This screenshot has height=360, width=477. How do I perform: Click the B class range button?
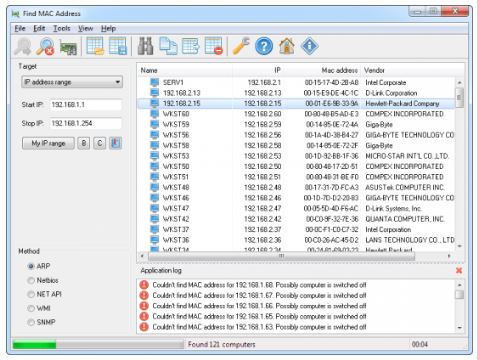[84, 143]
